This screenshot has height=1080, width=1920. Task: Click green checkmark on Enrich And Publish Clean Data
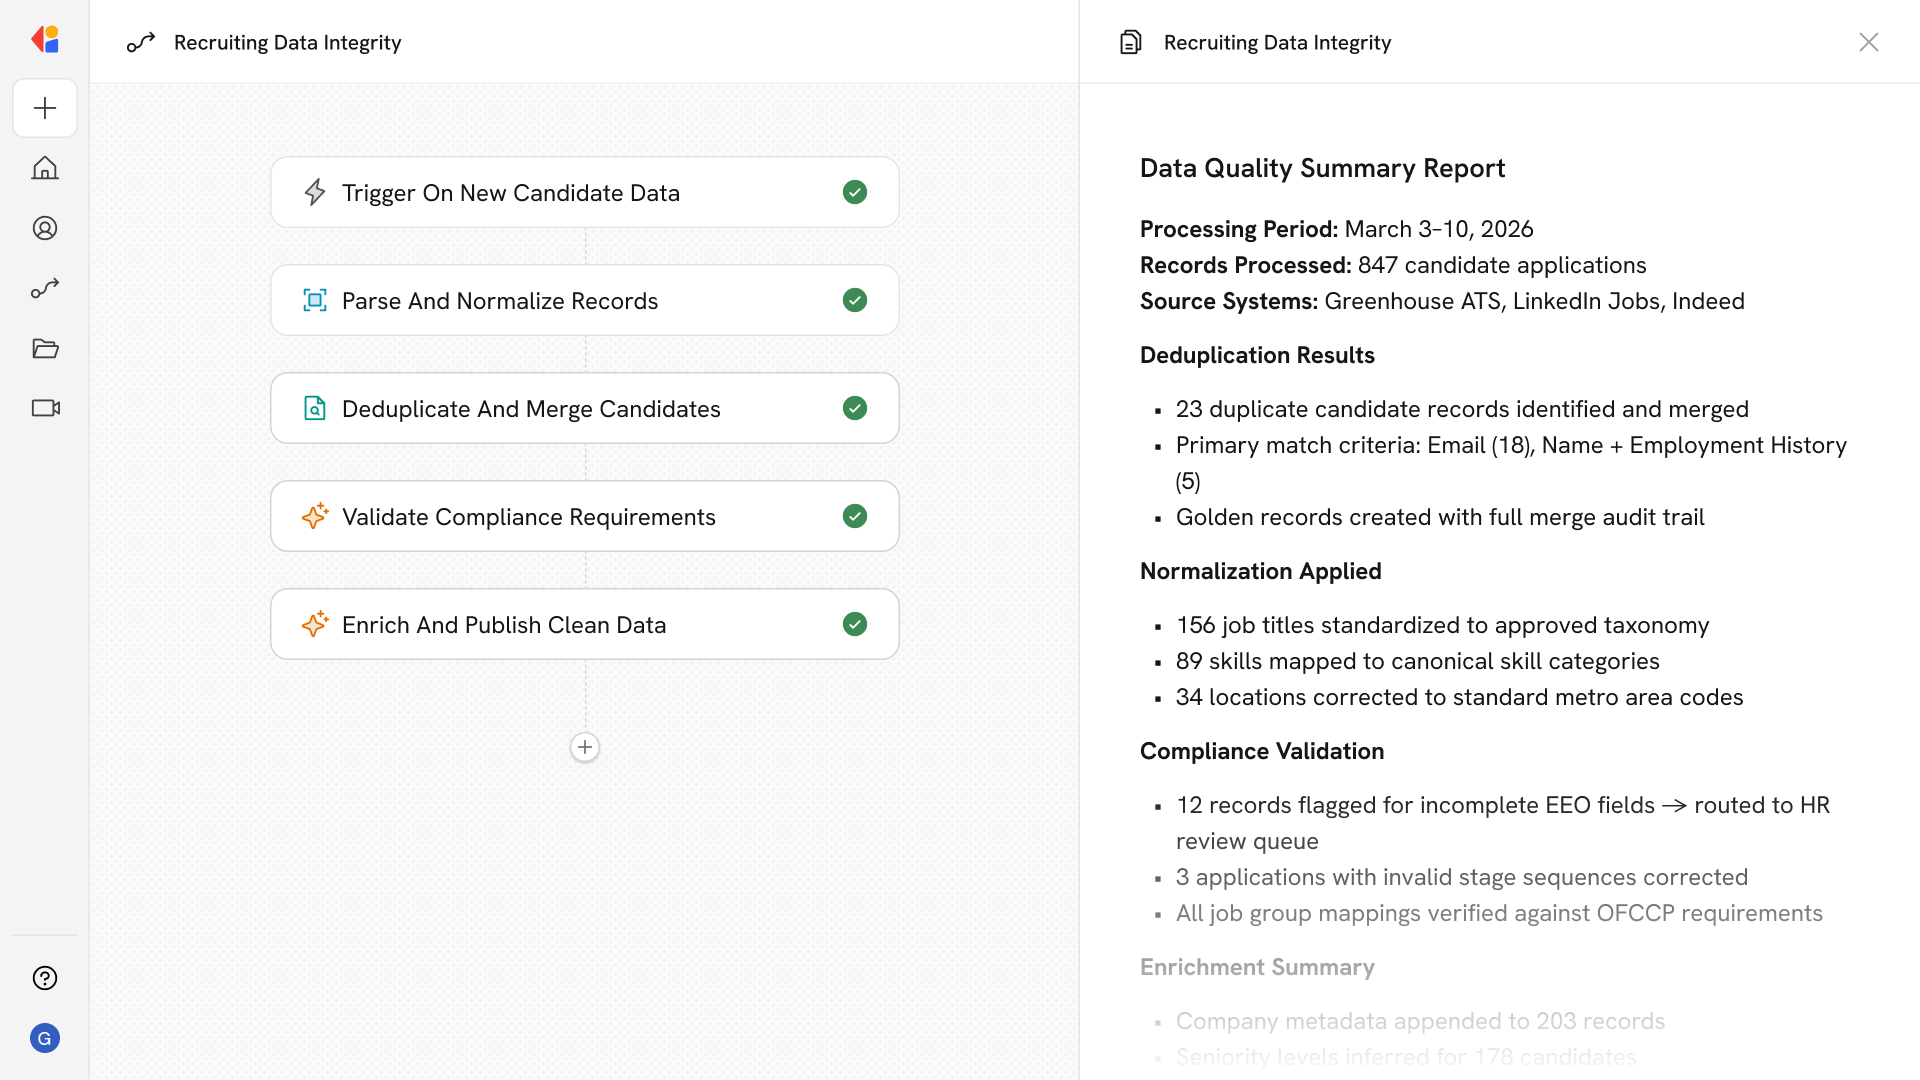855,624
